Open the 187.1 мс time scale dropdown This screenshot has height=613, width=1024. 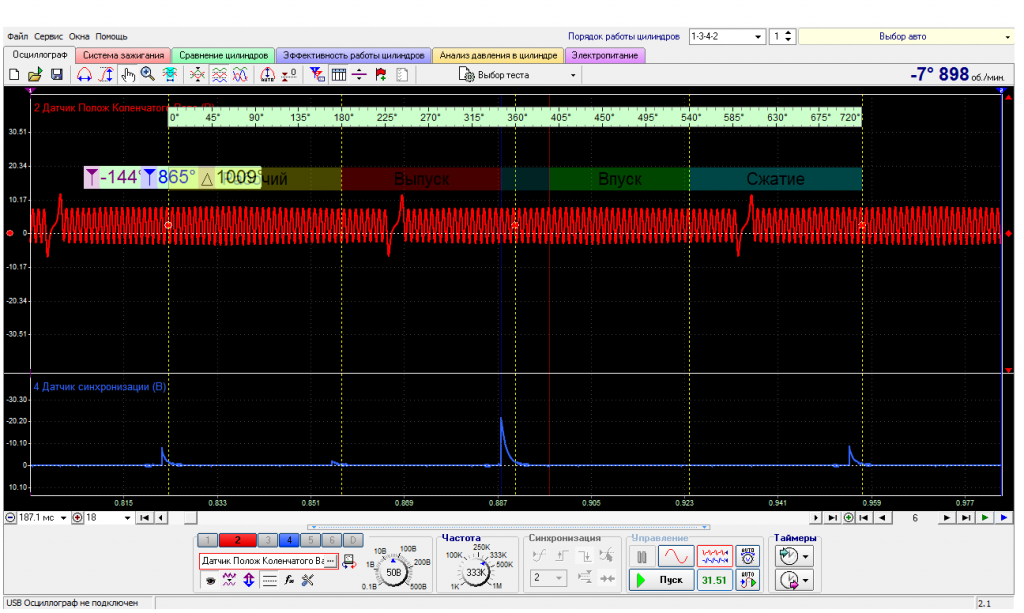pos(63,518)
